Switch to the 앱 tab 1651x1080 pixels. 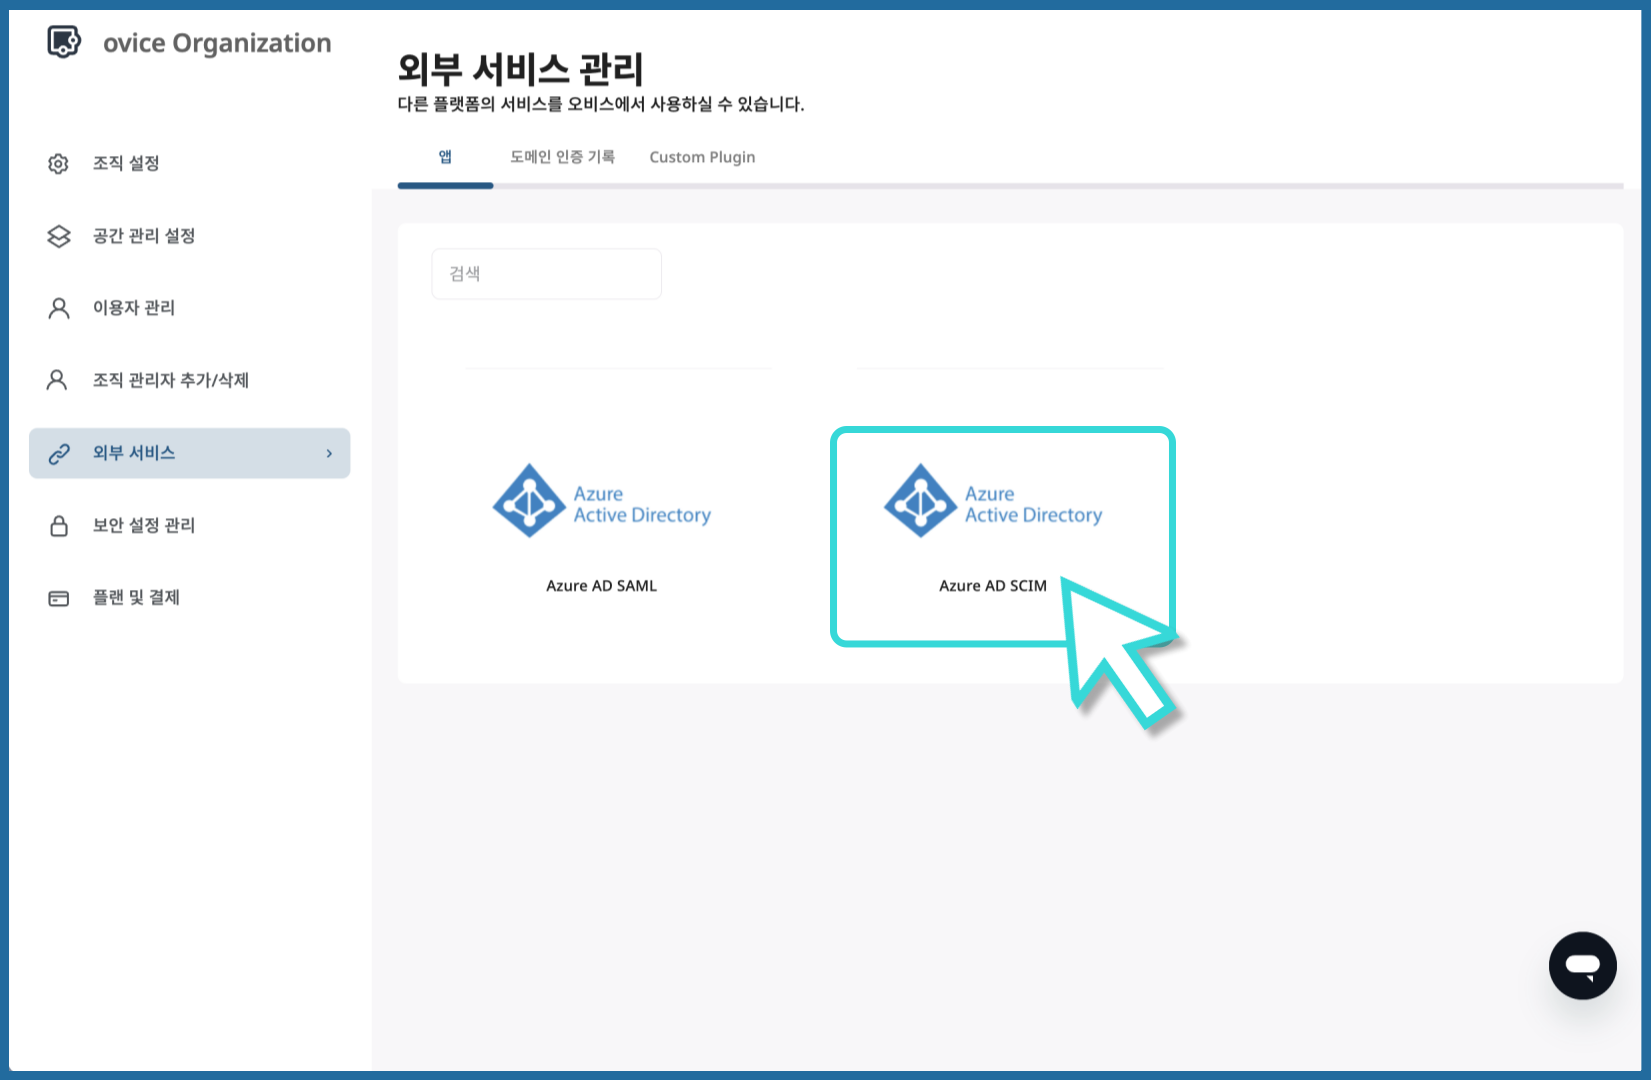pos(445,157)
